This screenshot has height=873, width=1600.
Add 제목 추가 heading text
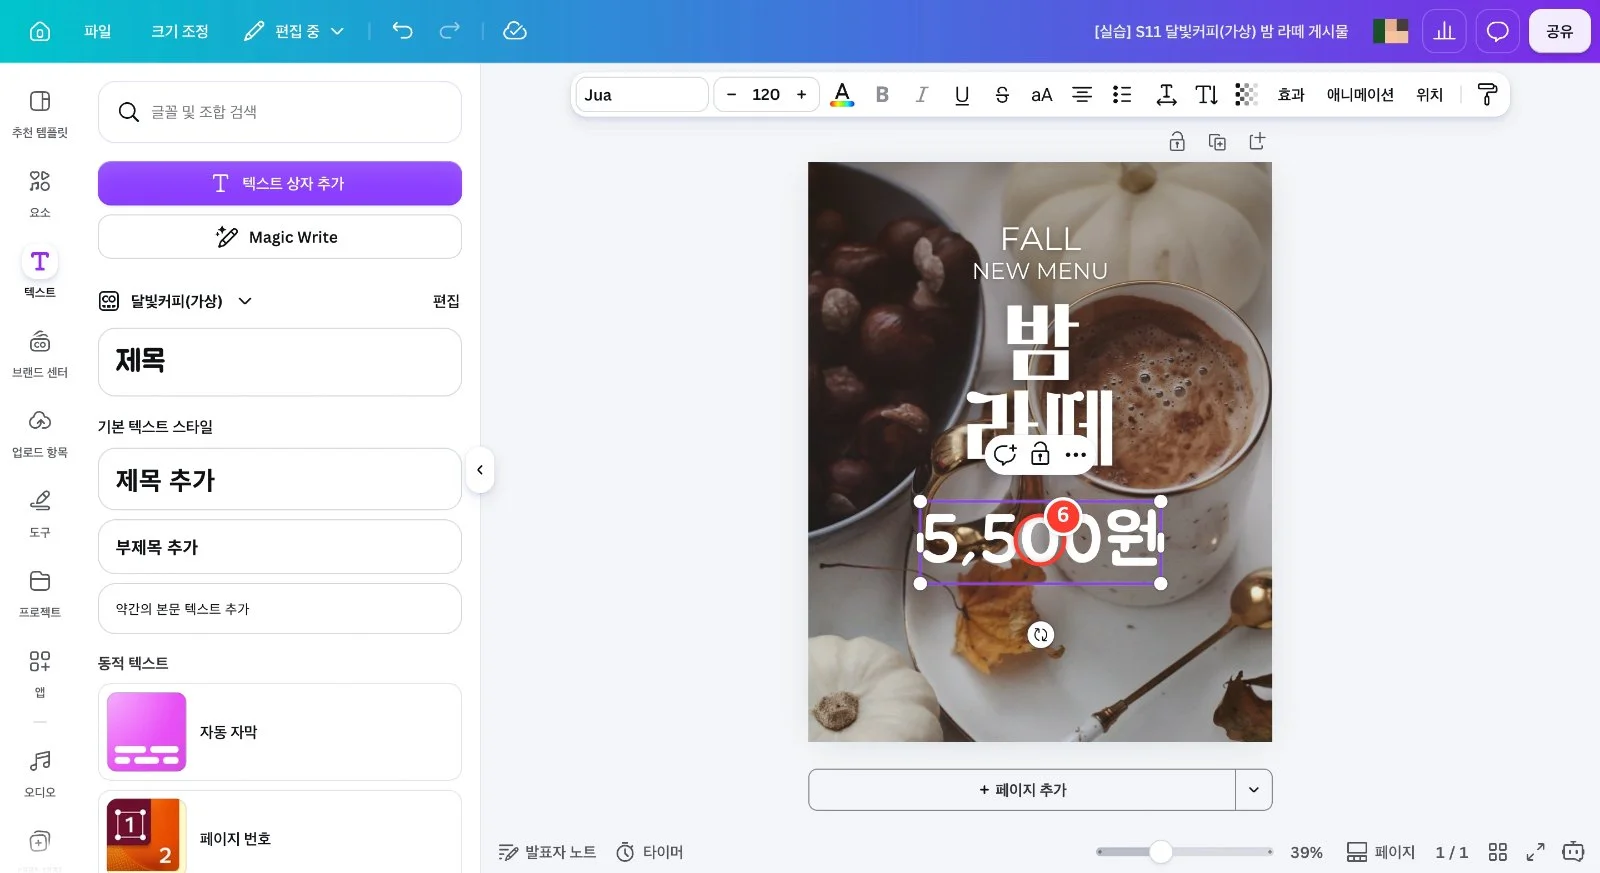click(280, 480)
